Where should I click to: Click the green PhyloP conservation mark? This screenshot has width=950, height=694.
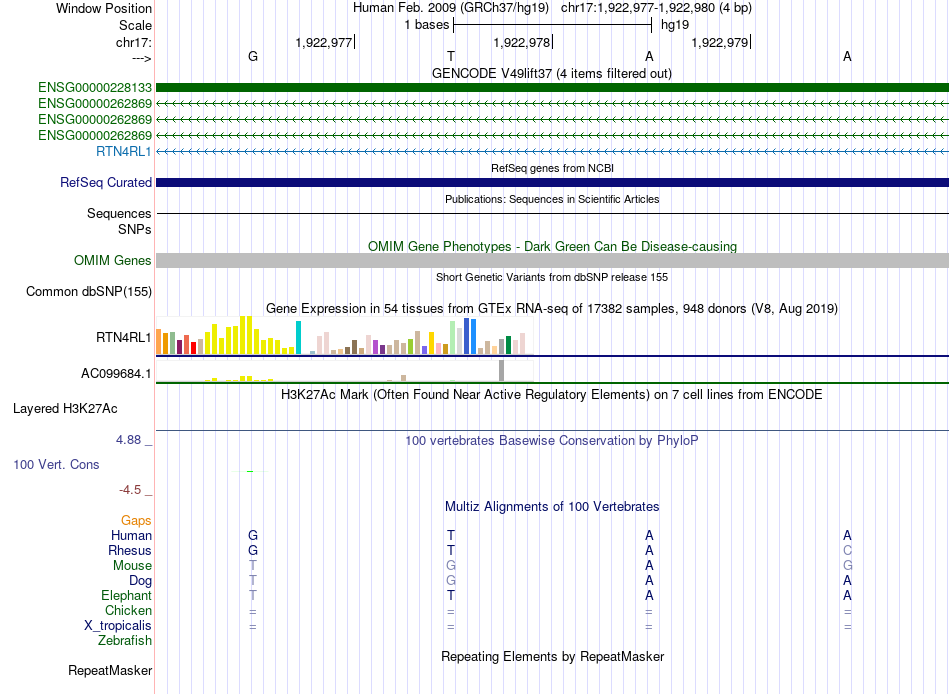(x=250, y=471)
